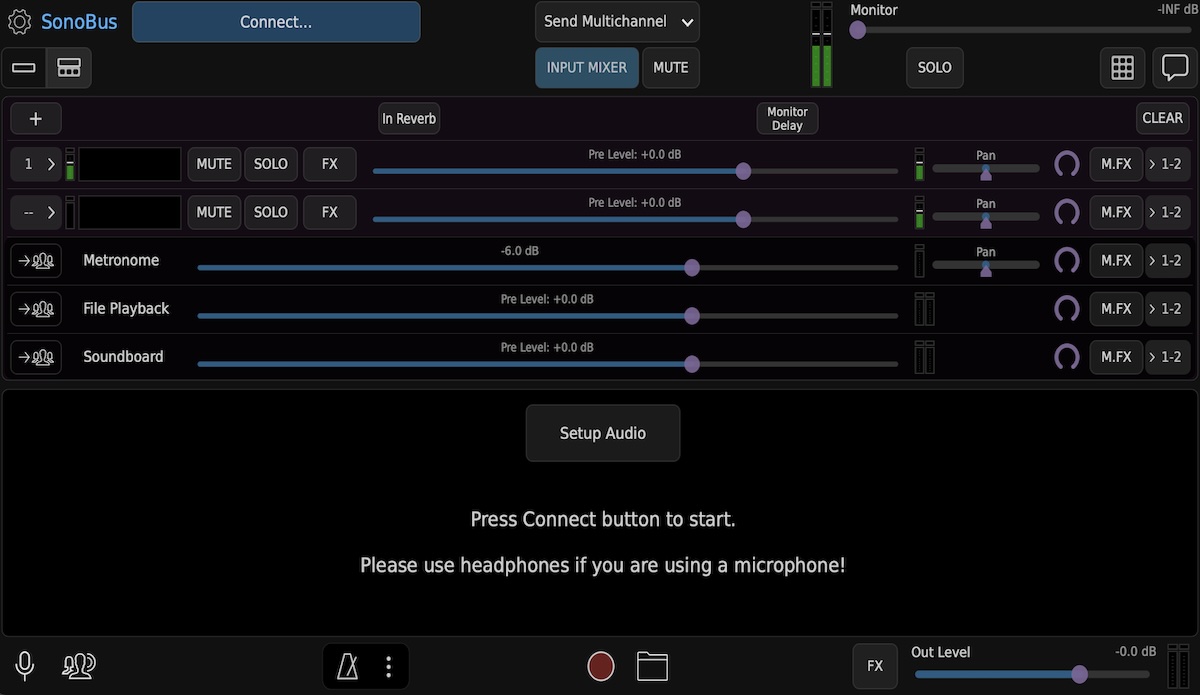Expand channel 1 input selector
Viewport: 1200px width, 695px height.
[36, 164]
